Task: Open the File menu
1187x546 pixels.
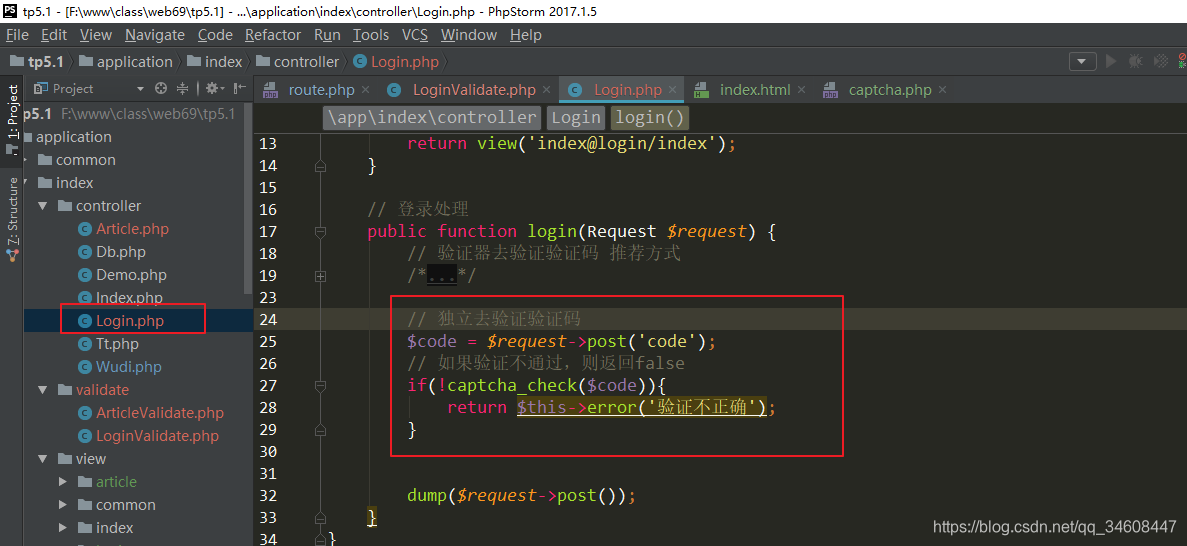Action: pyautogui.click(x=17, y=35)
